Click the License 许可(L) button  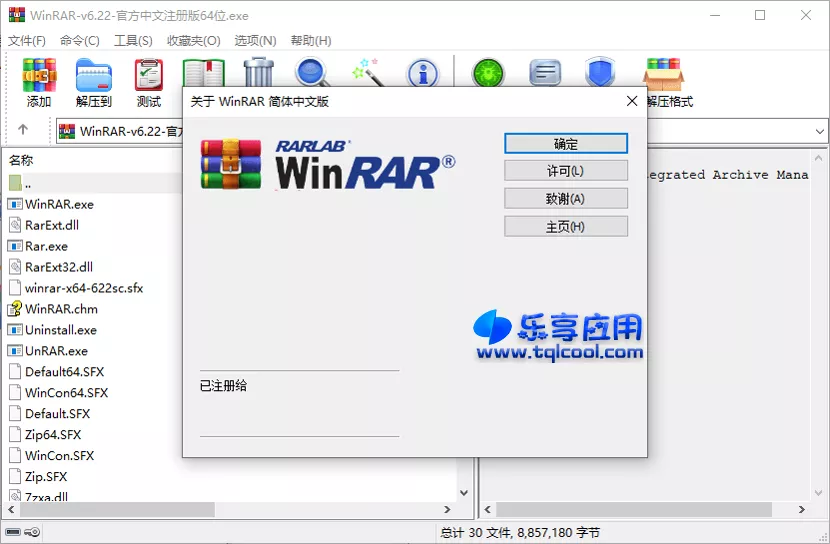click(x=566, y=171)
